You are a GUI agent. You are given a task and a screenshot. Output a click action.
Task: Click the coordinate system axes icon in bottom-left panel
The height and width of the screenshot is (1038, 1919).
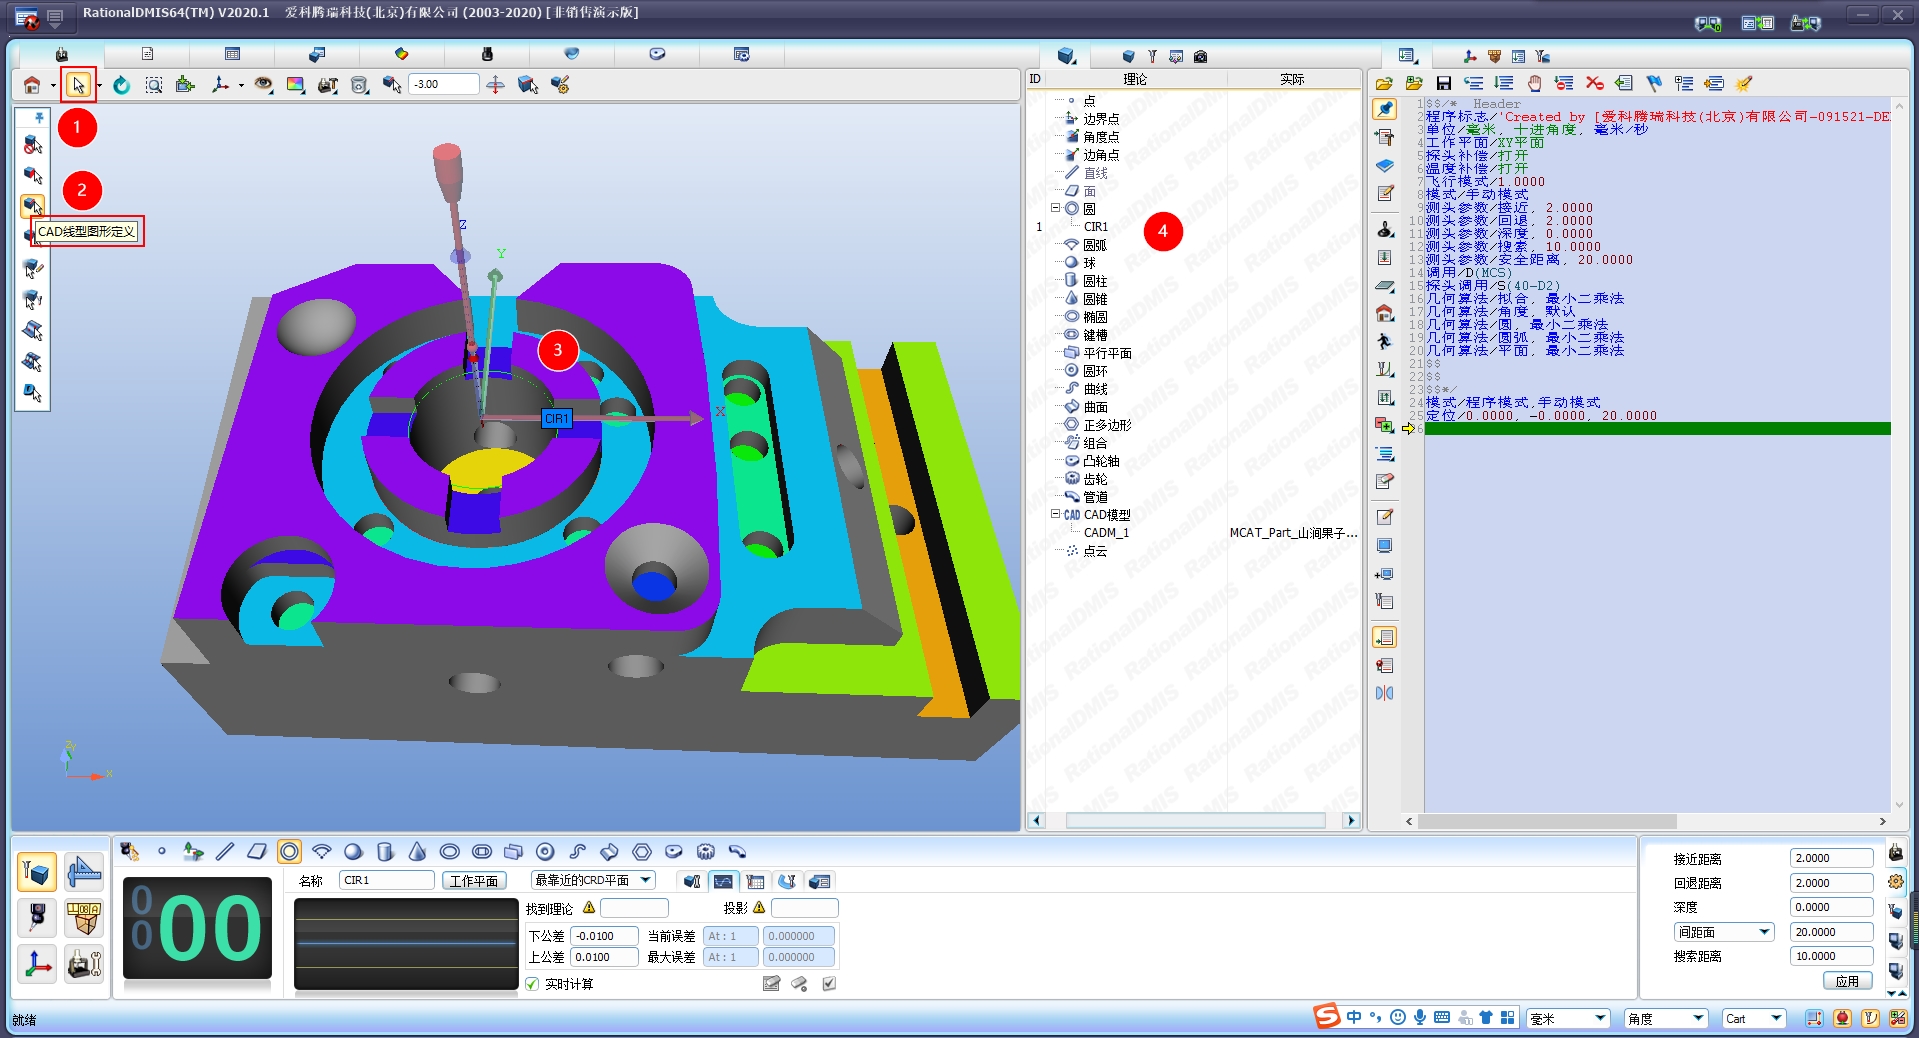(37, 964)
